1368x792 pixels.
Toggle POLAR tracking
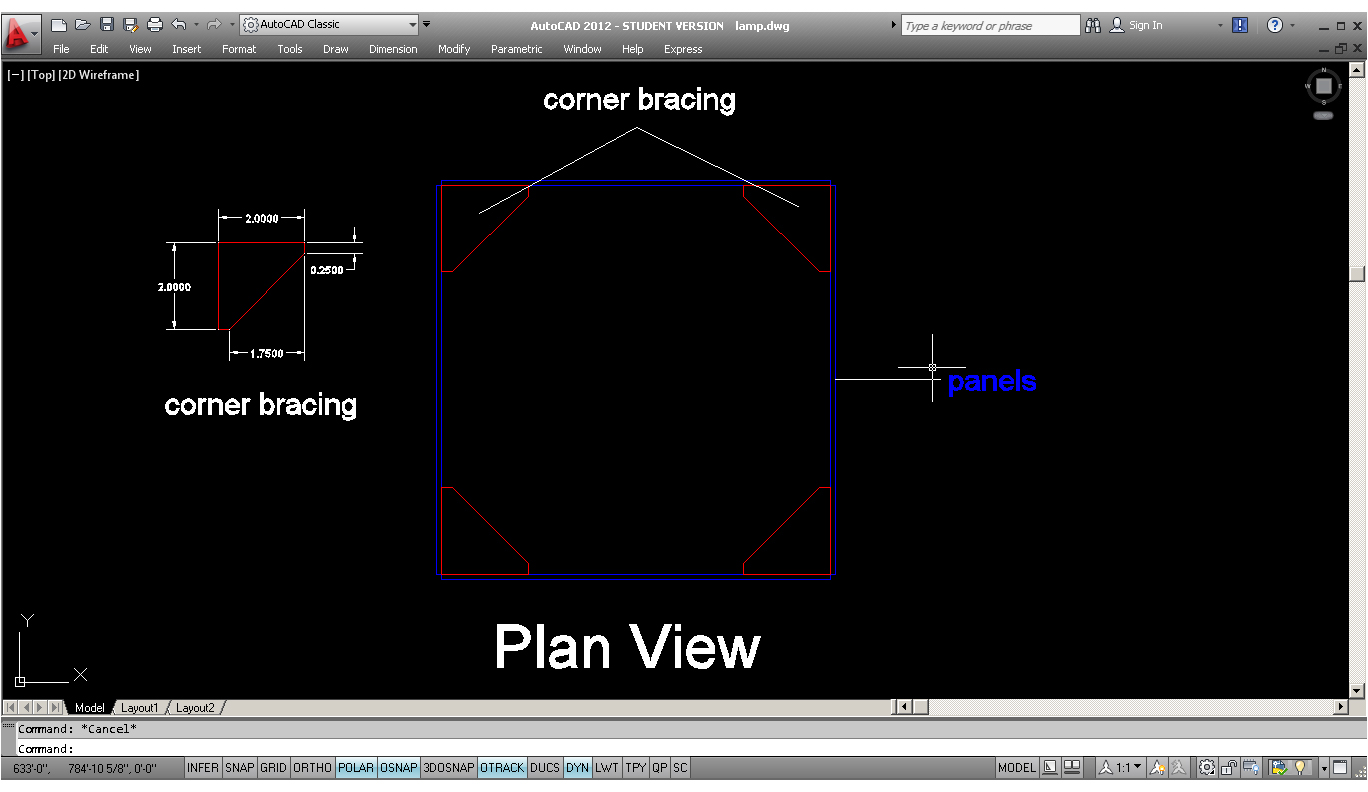coord(356,768)
